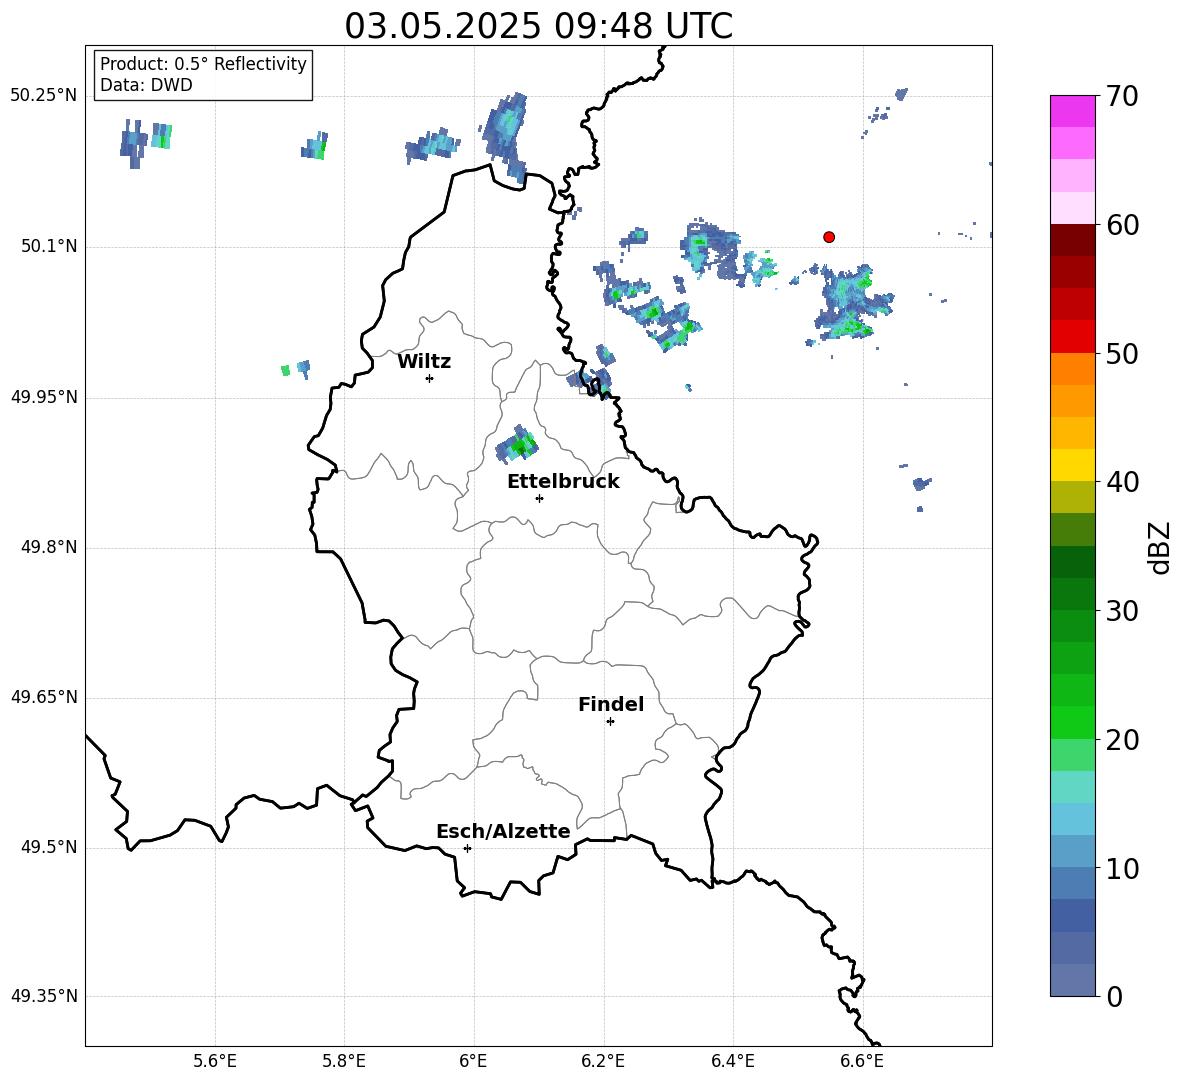Click the magenta top colorbar segment

[1072, 111]
